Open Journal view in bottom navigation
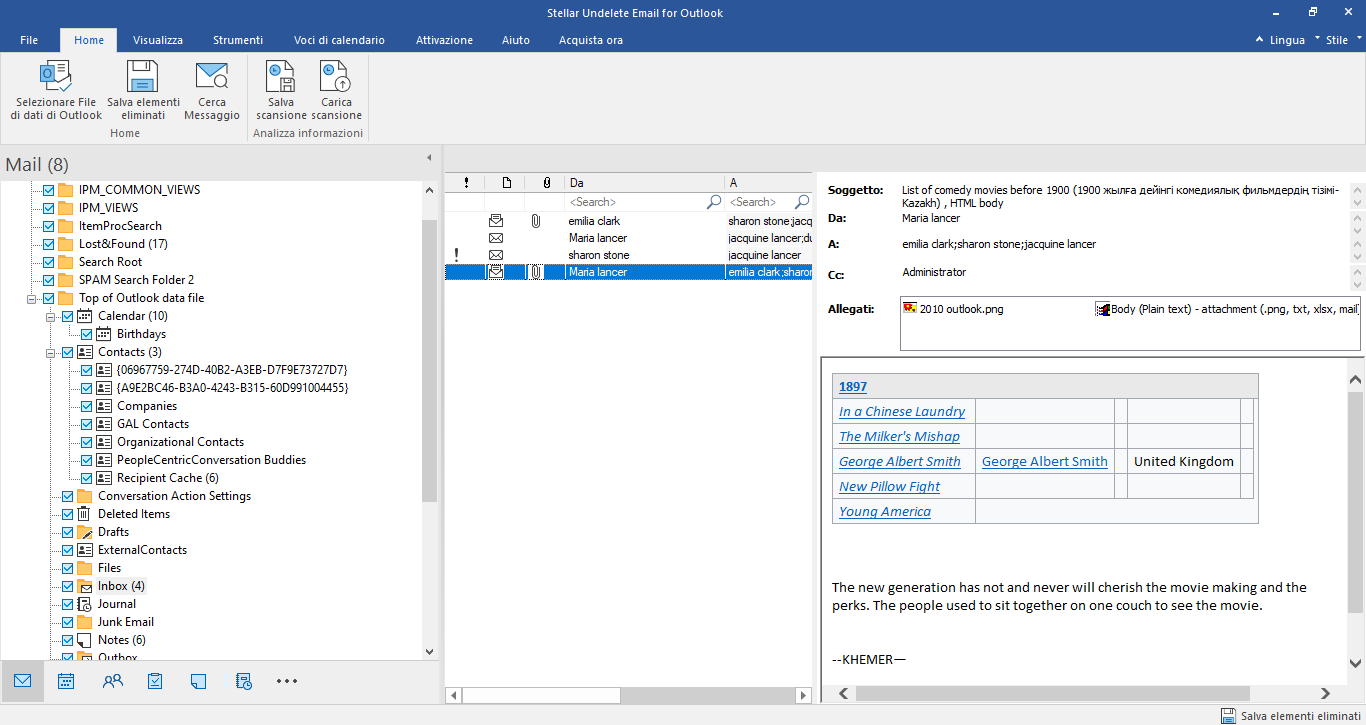 tap(244, 681)
